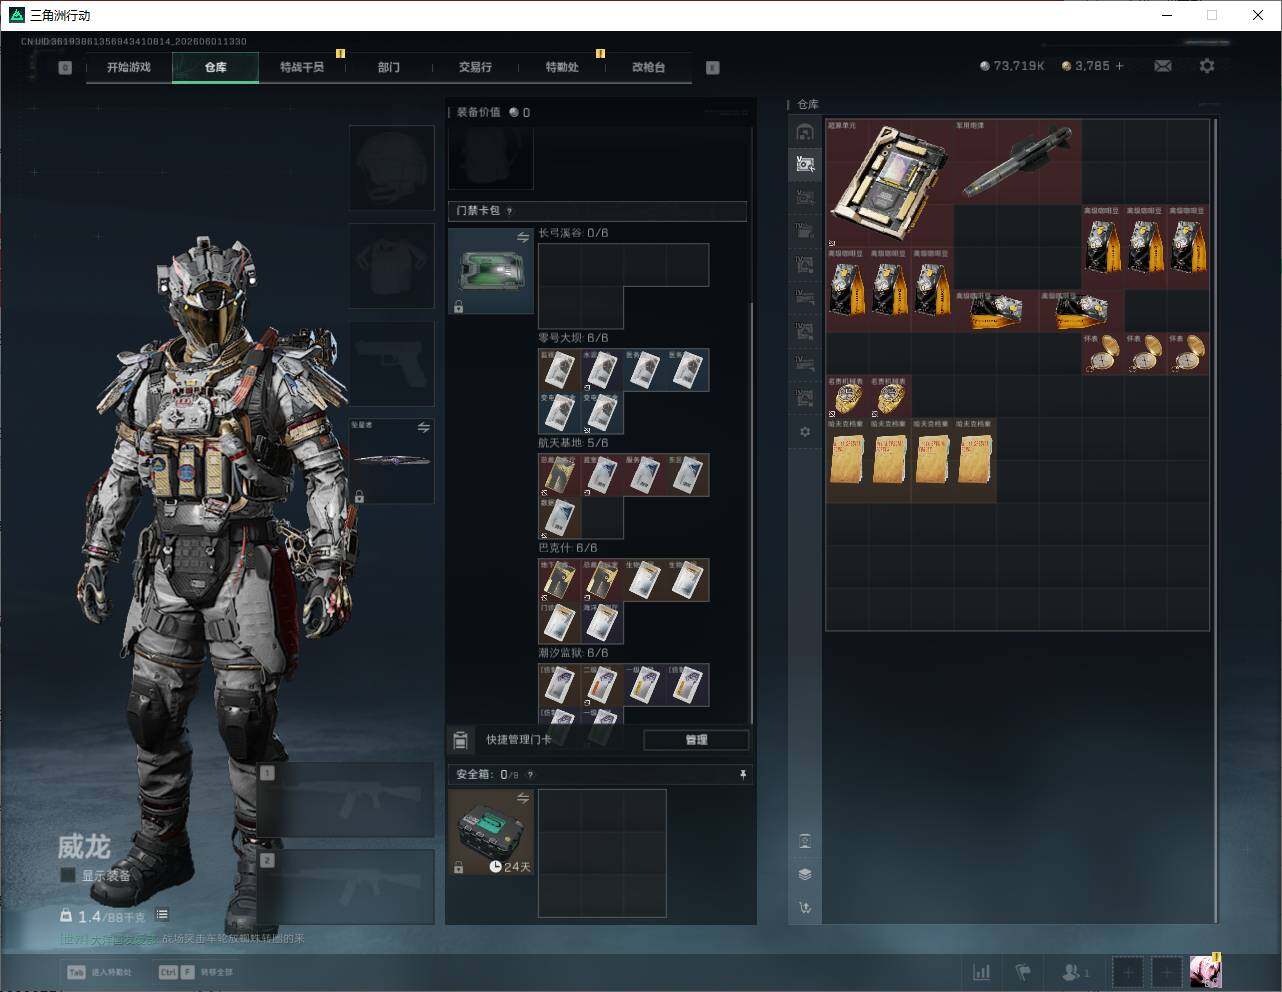This screenshot has width=1282, height=992.
Task: Select secondary weapon slot 2
Action: tap(346, 888)
